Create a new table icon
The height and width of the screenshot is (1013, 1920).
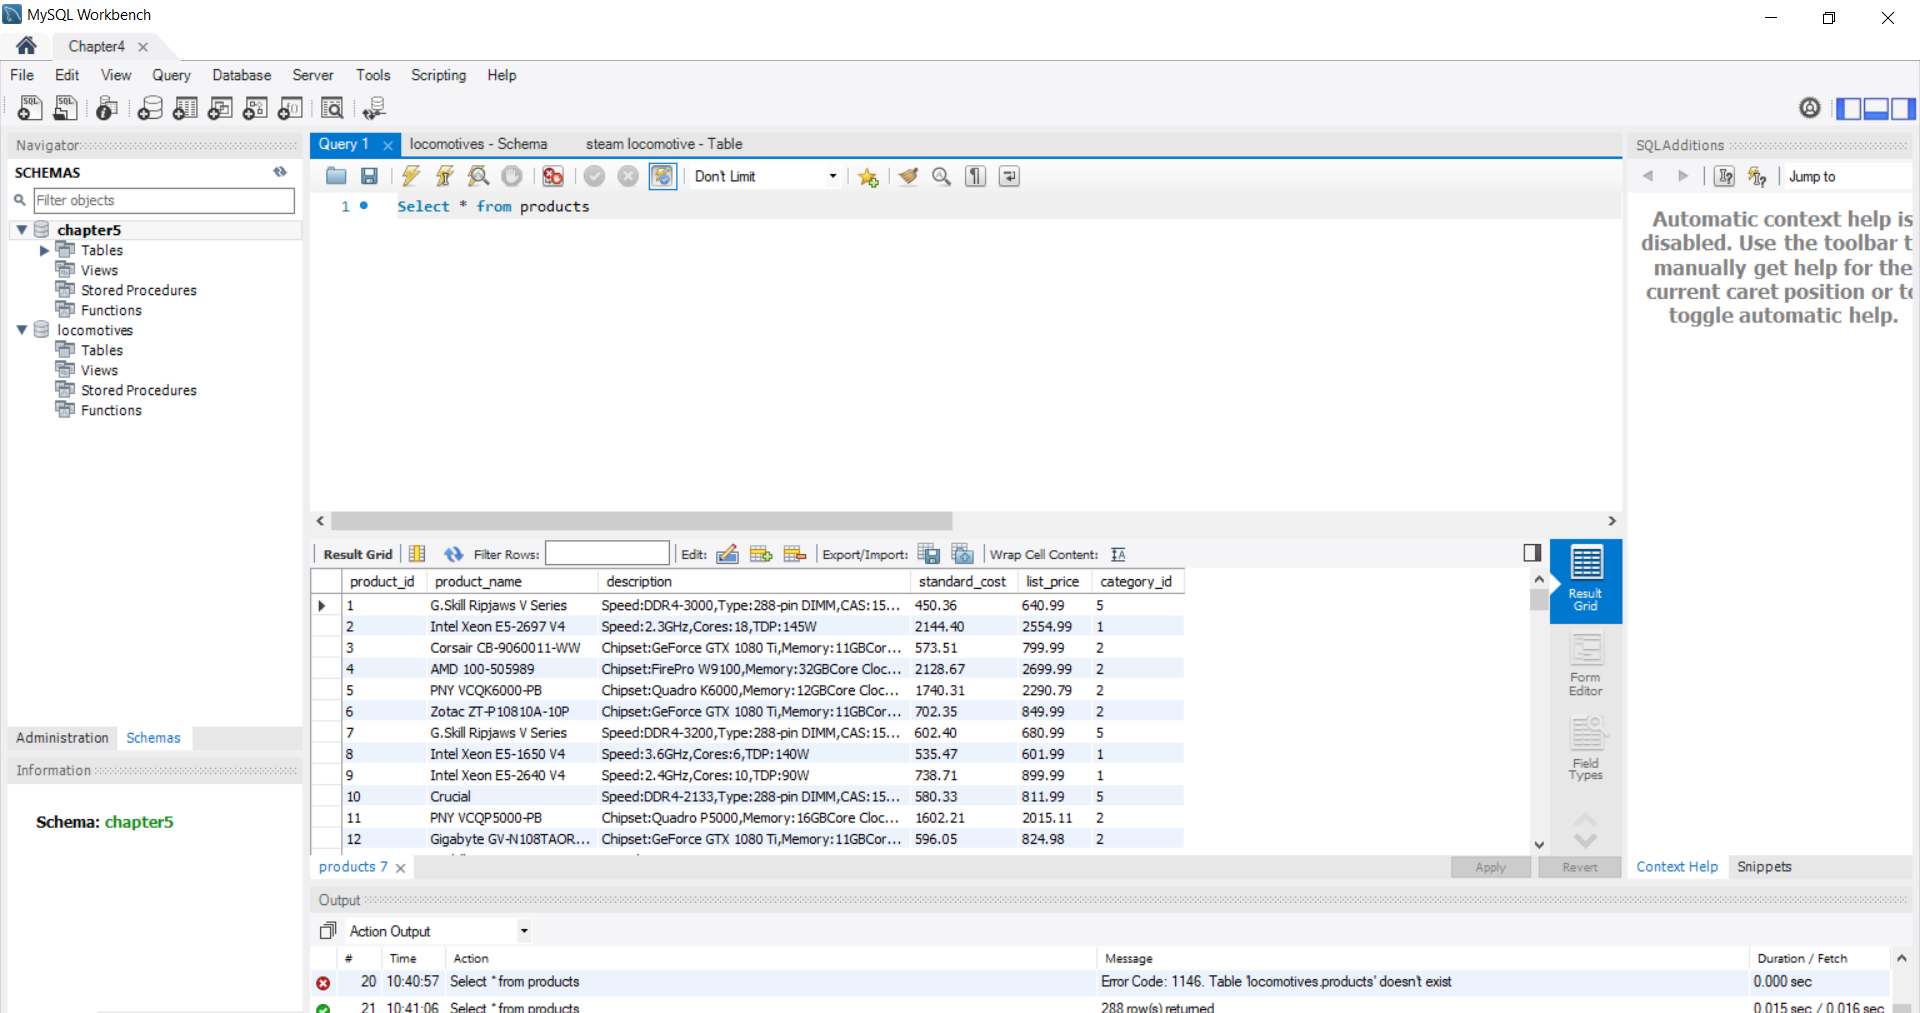[185, 108]
